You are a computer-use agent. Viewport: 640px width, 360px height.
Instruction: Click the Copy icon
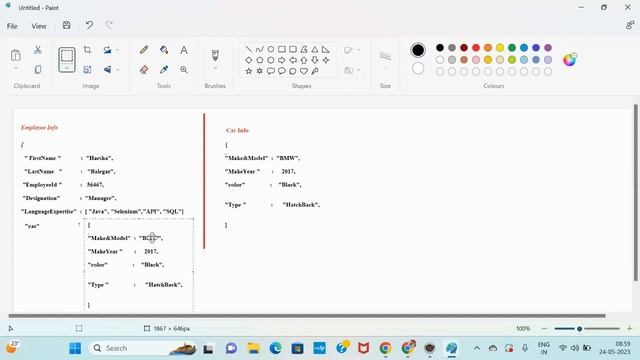[x=38, y=69]
